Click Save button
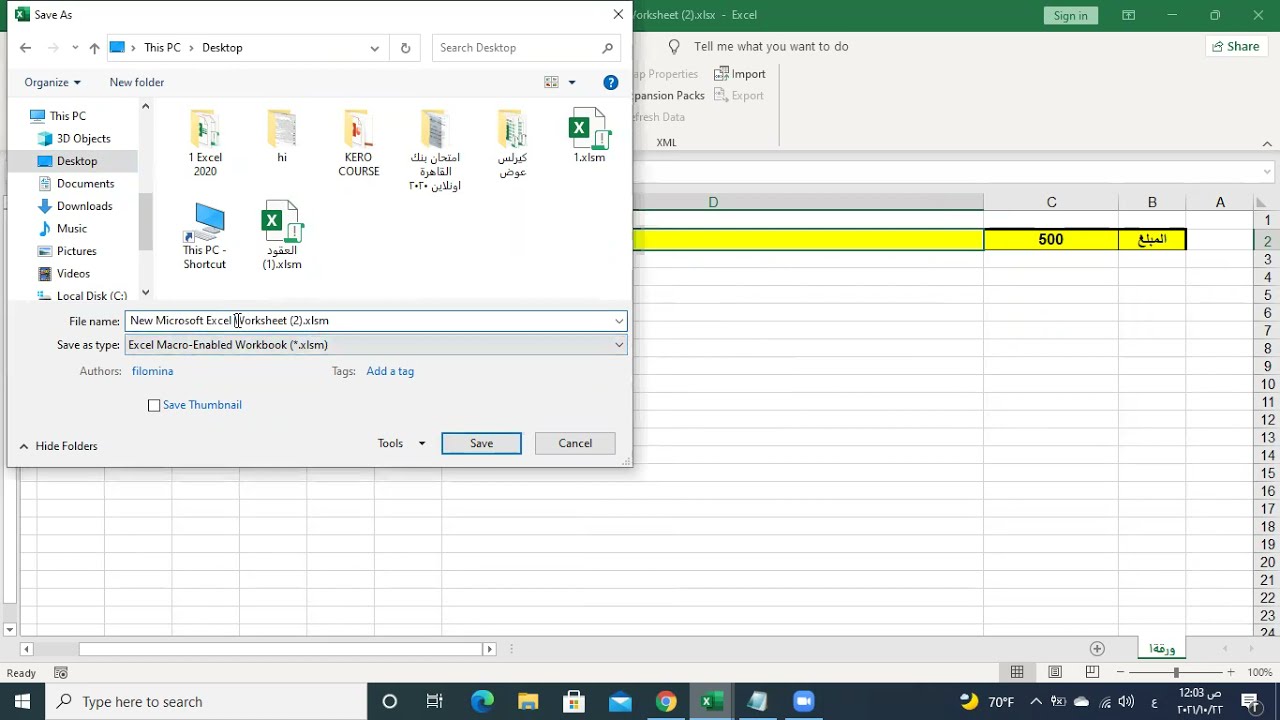1280x720 pixels. (481, 443)
